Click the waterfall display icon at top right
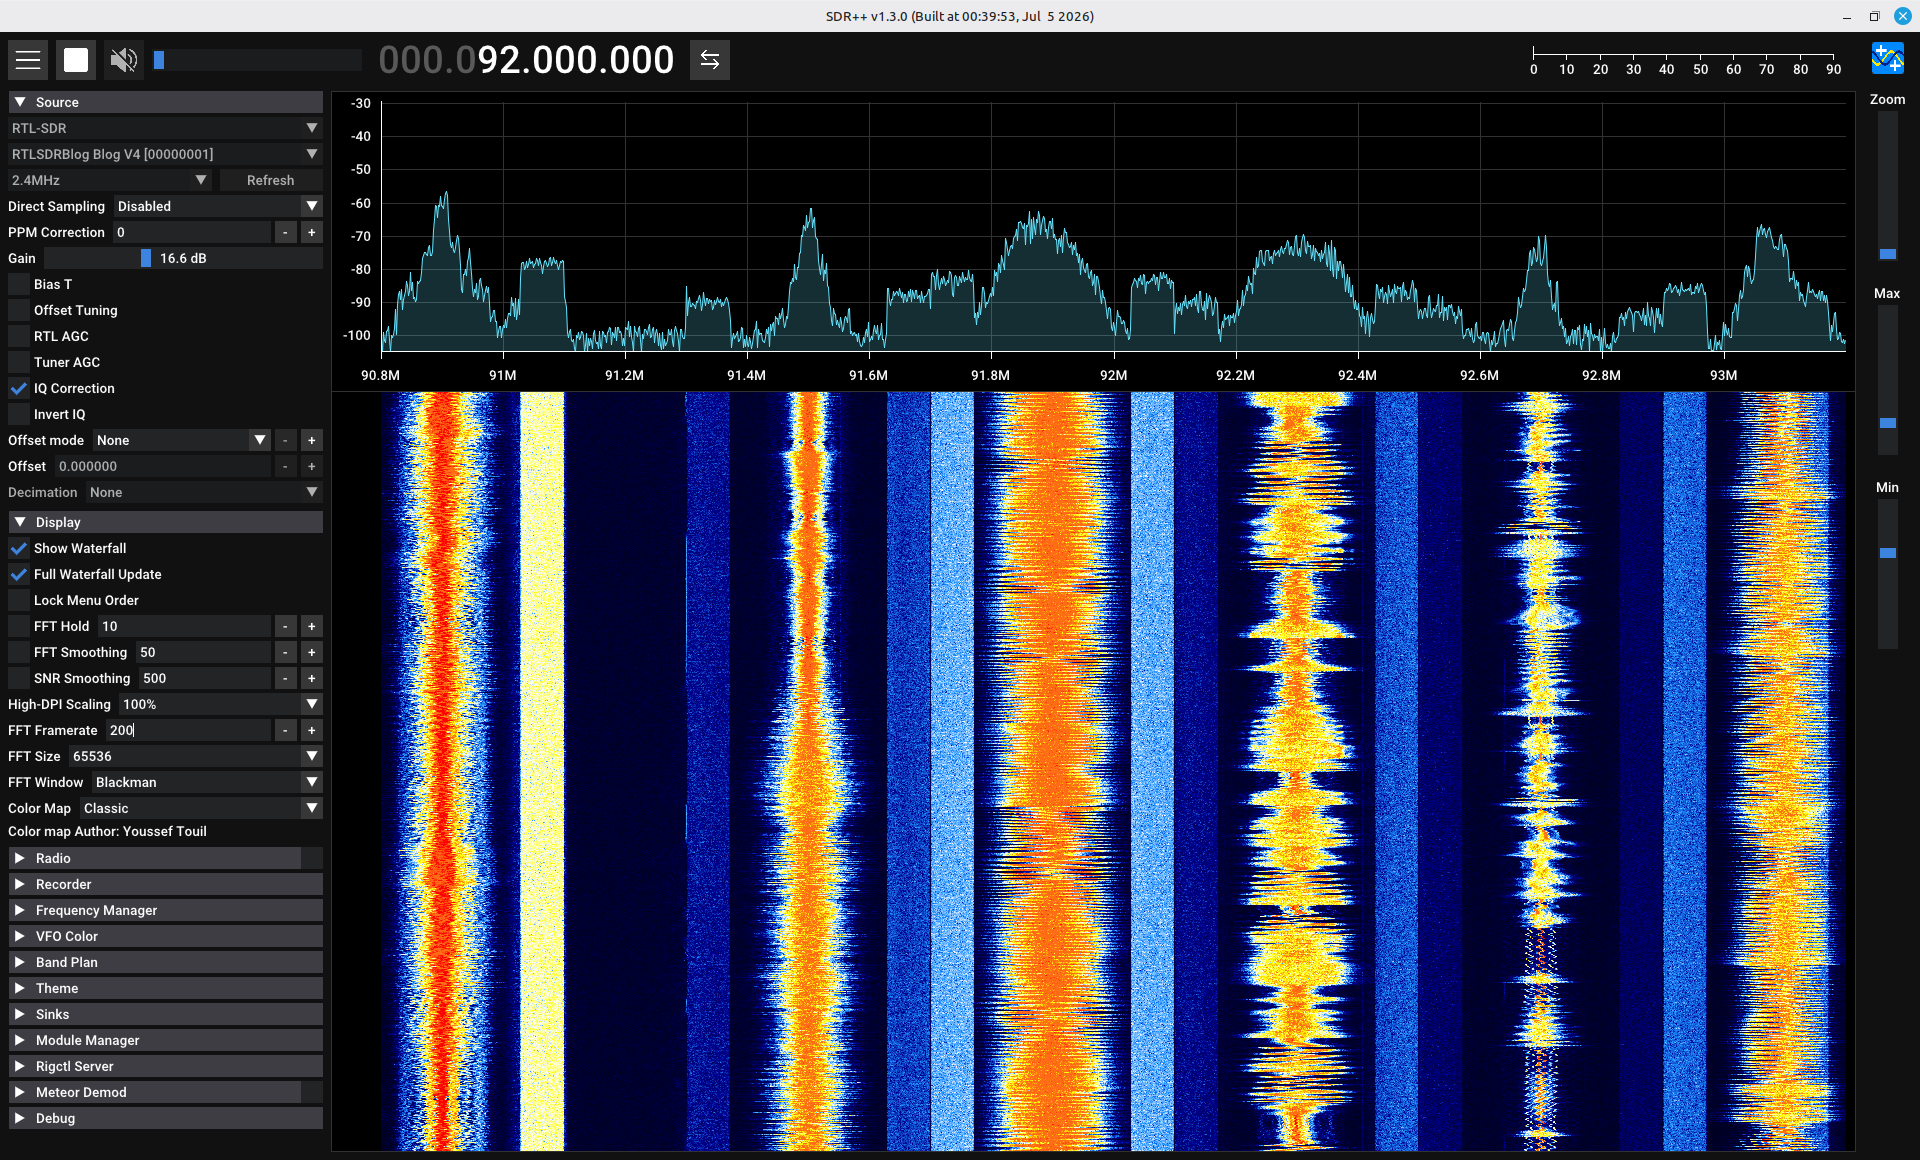The height and width of the screenshot is (1160, 1920). tap(1888, 58)
